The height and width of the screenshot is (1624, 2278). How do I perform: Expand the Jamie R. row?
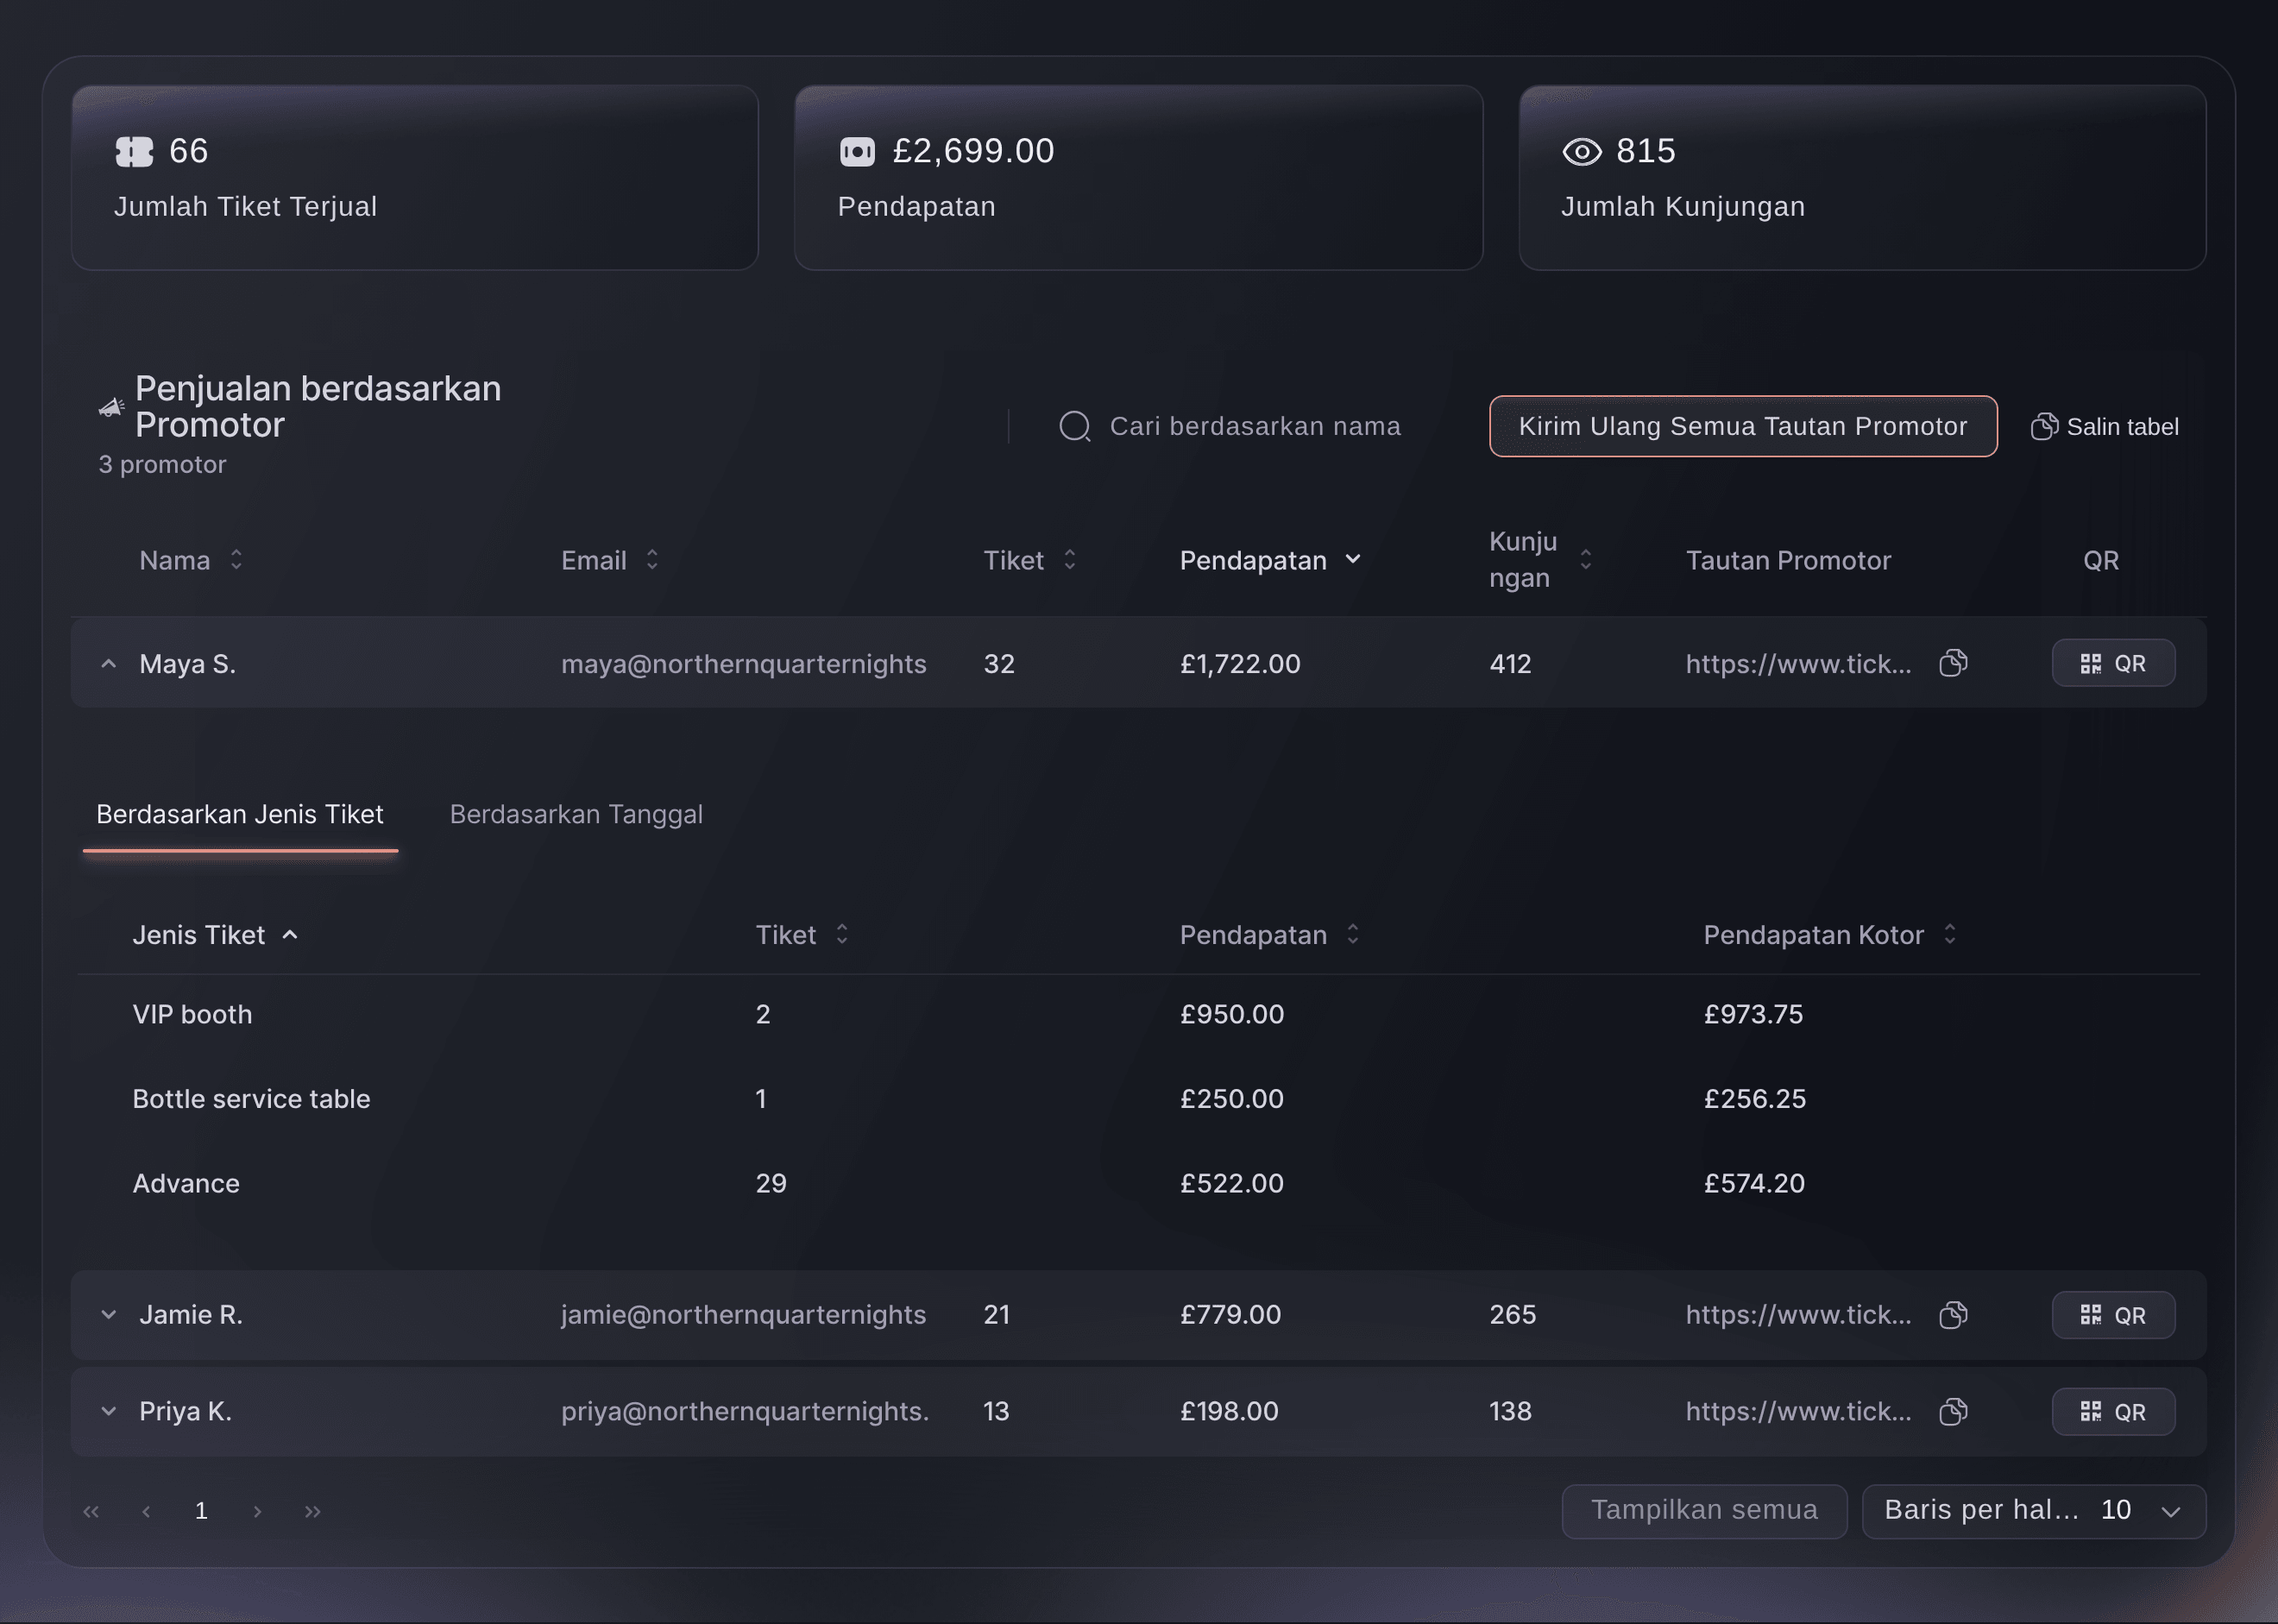108,1314
